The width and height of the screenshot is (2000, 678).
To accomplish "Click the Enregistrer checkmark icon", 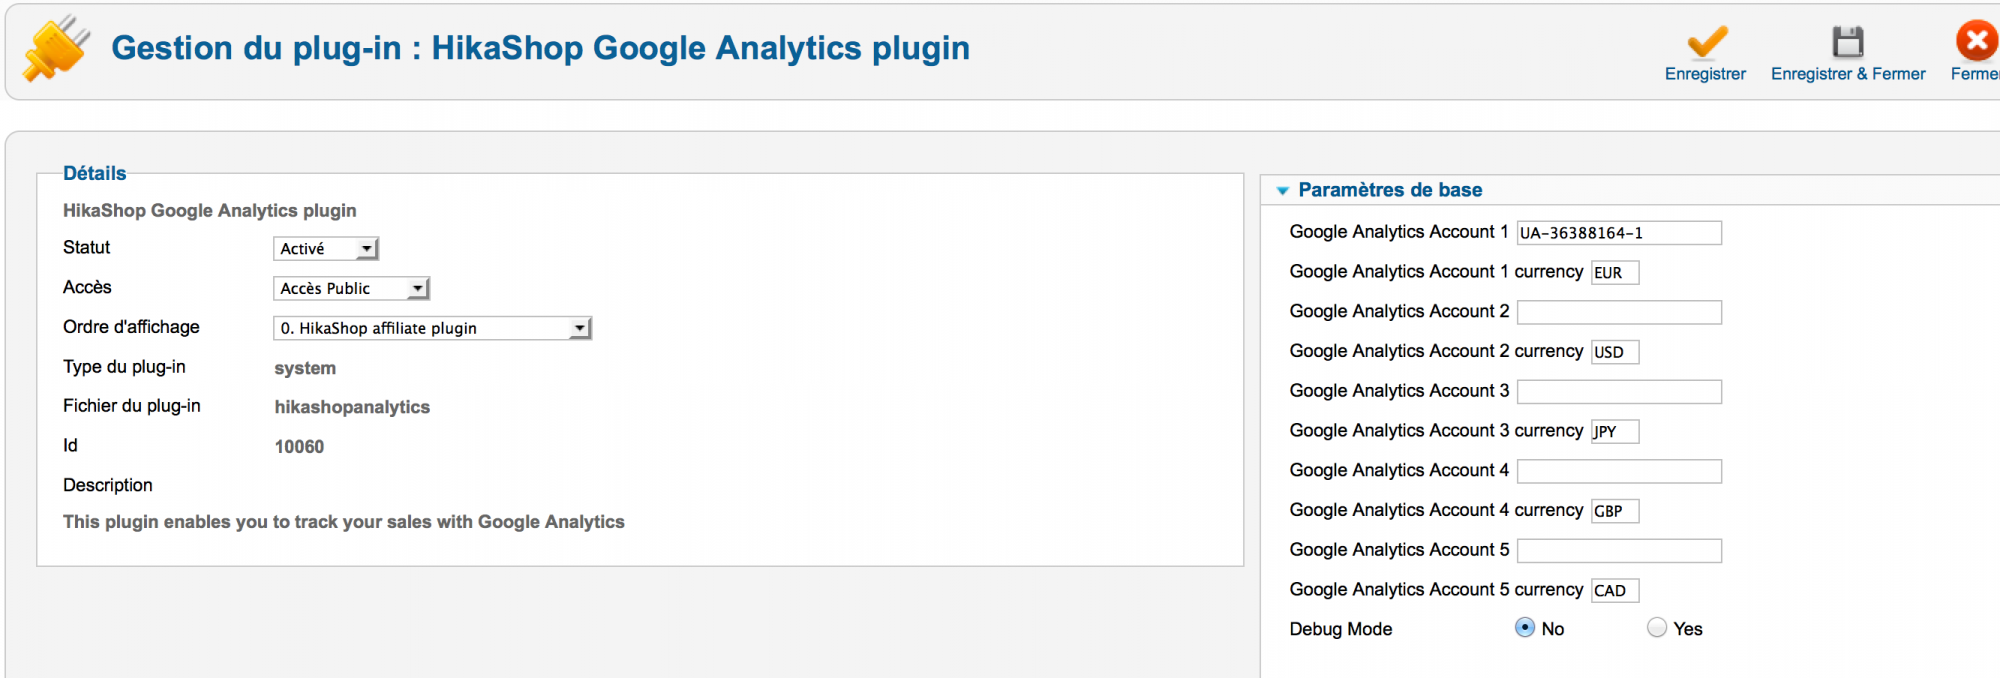I will pyautogui.click(x=1706, y=42).
